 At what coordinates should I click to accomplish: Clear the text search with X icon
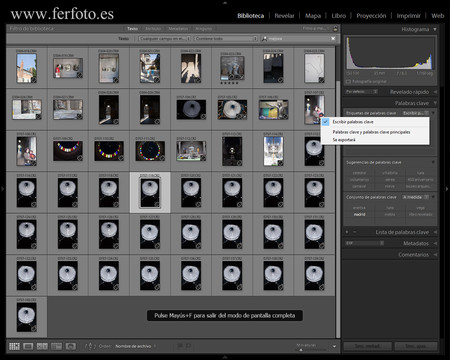tap(333, 39)
